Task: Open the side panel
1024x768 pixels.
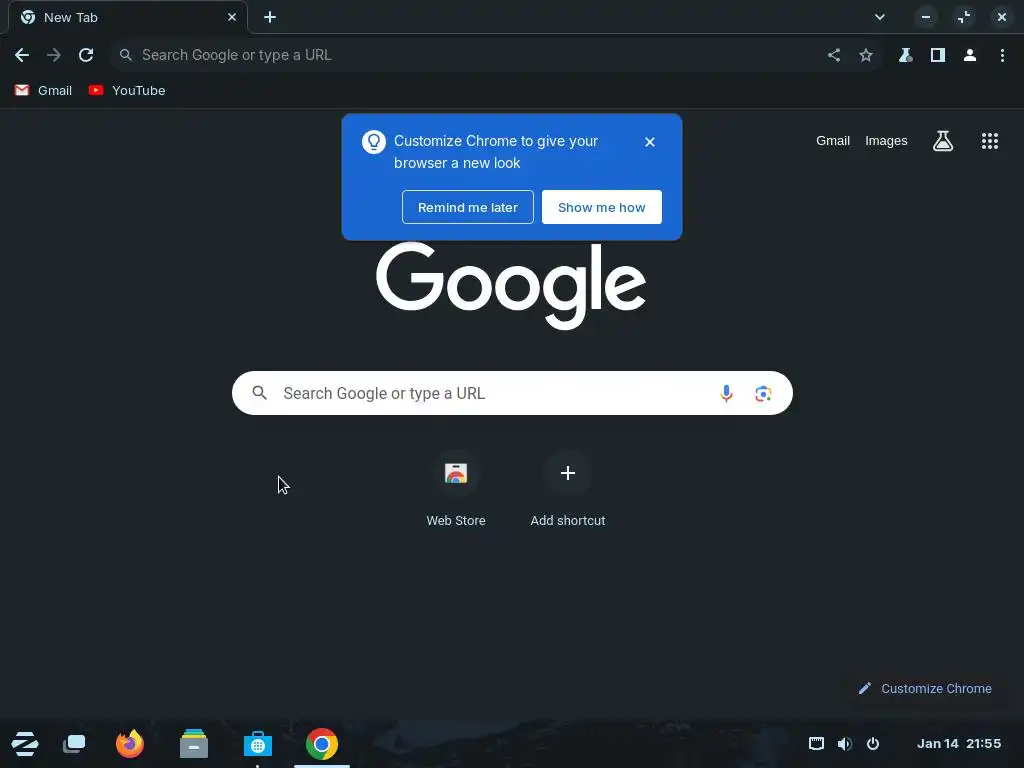Action: 938,55
